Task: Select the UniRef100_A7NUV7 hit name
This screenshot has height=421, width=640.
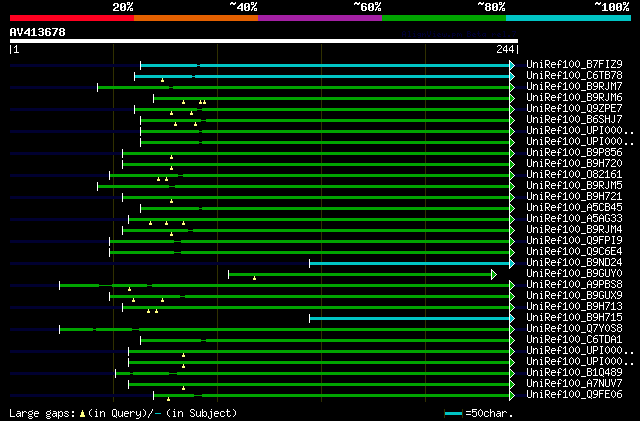Action: tap(574, 384)
